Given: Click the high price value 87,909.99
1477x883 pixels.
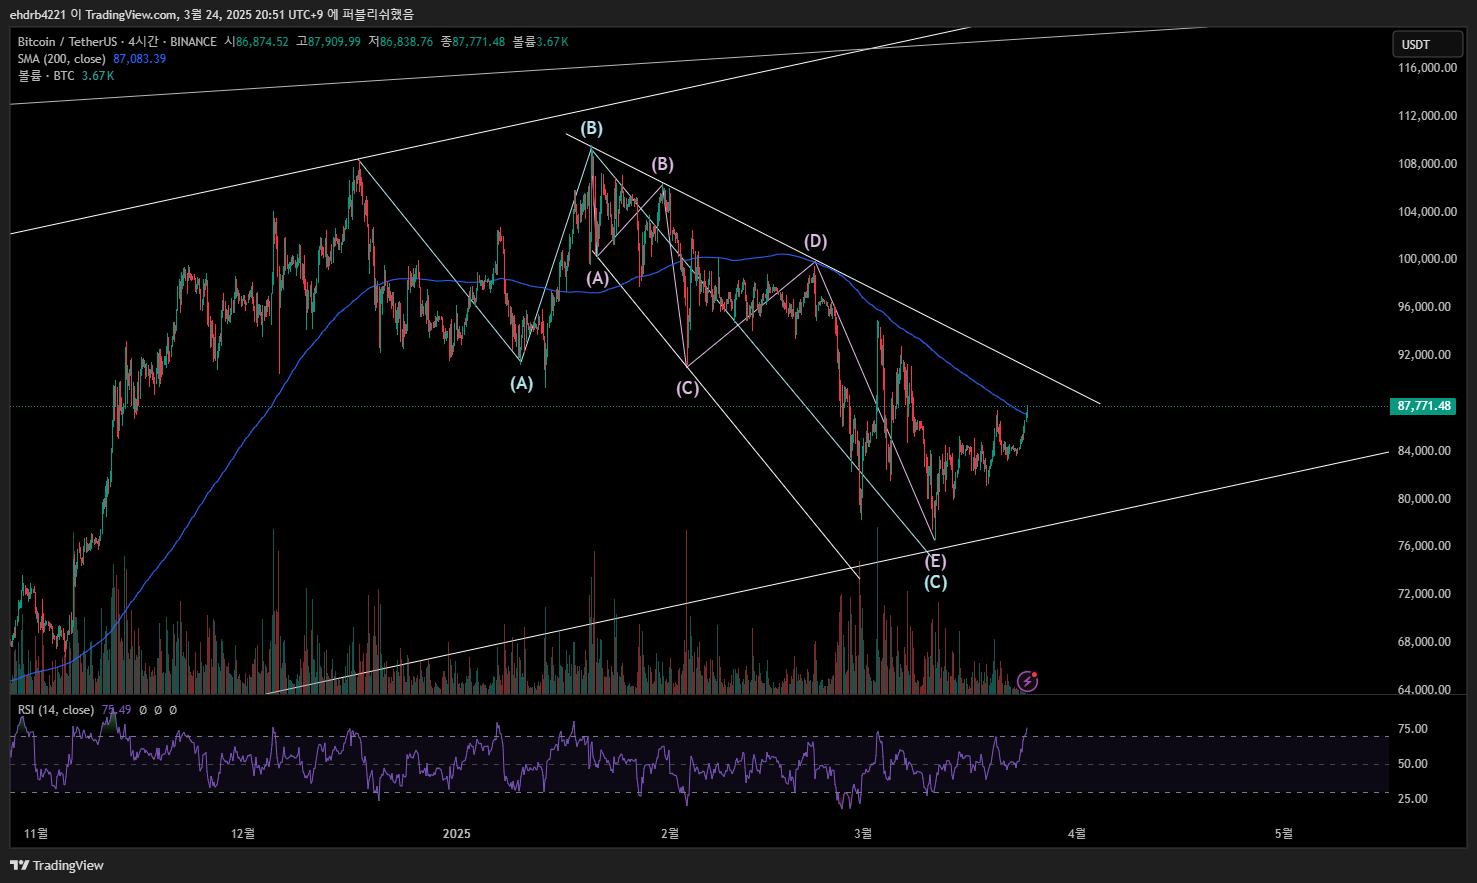Looking at the screenshot, I should (334, 42).
